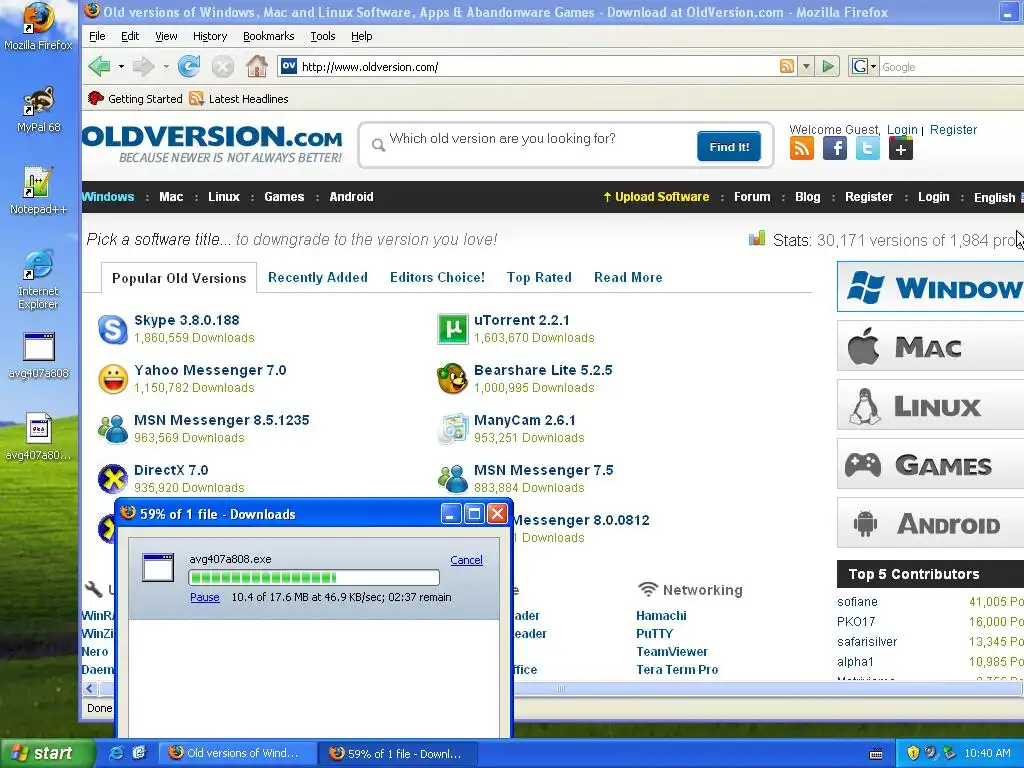1024x768 pixels.
Task: Click the MSN Messenger 7.5 icon
Action: (453, 479)
